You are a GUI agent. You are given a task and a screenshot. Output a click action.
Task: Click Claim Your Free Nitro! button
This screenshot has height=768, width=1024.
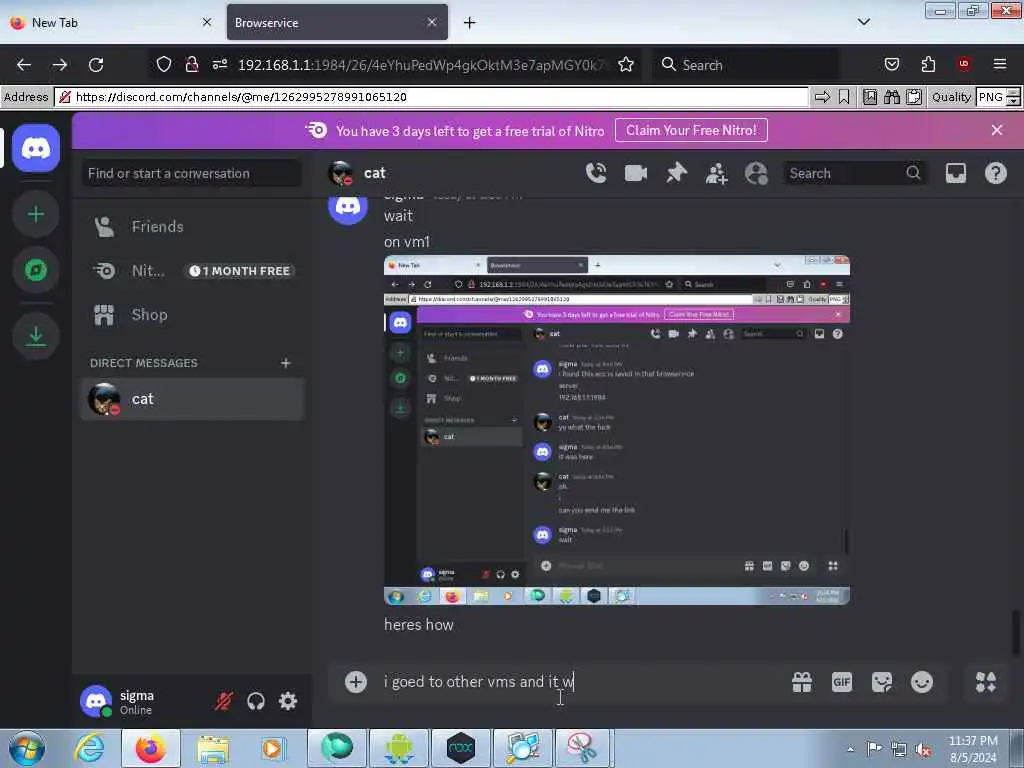(x=691, y=130)
